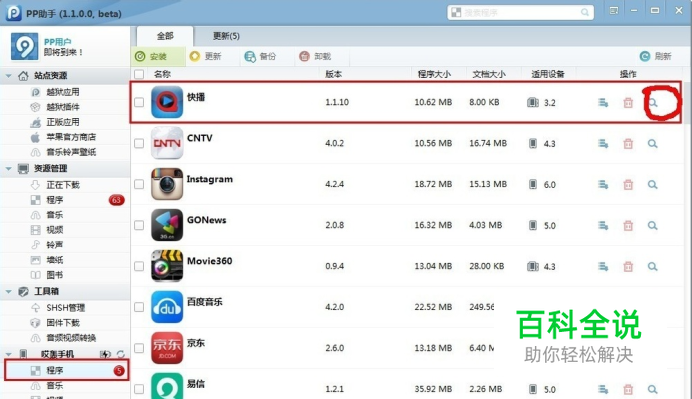Click the GONews app icon
Image resolution: width=692 pixels, height=399 pixels.
pyautogui.click(x=167, y=225)
